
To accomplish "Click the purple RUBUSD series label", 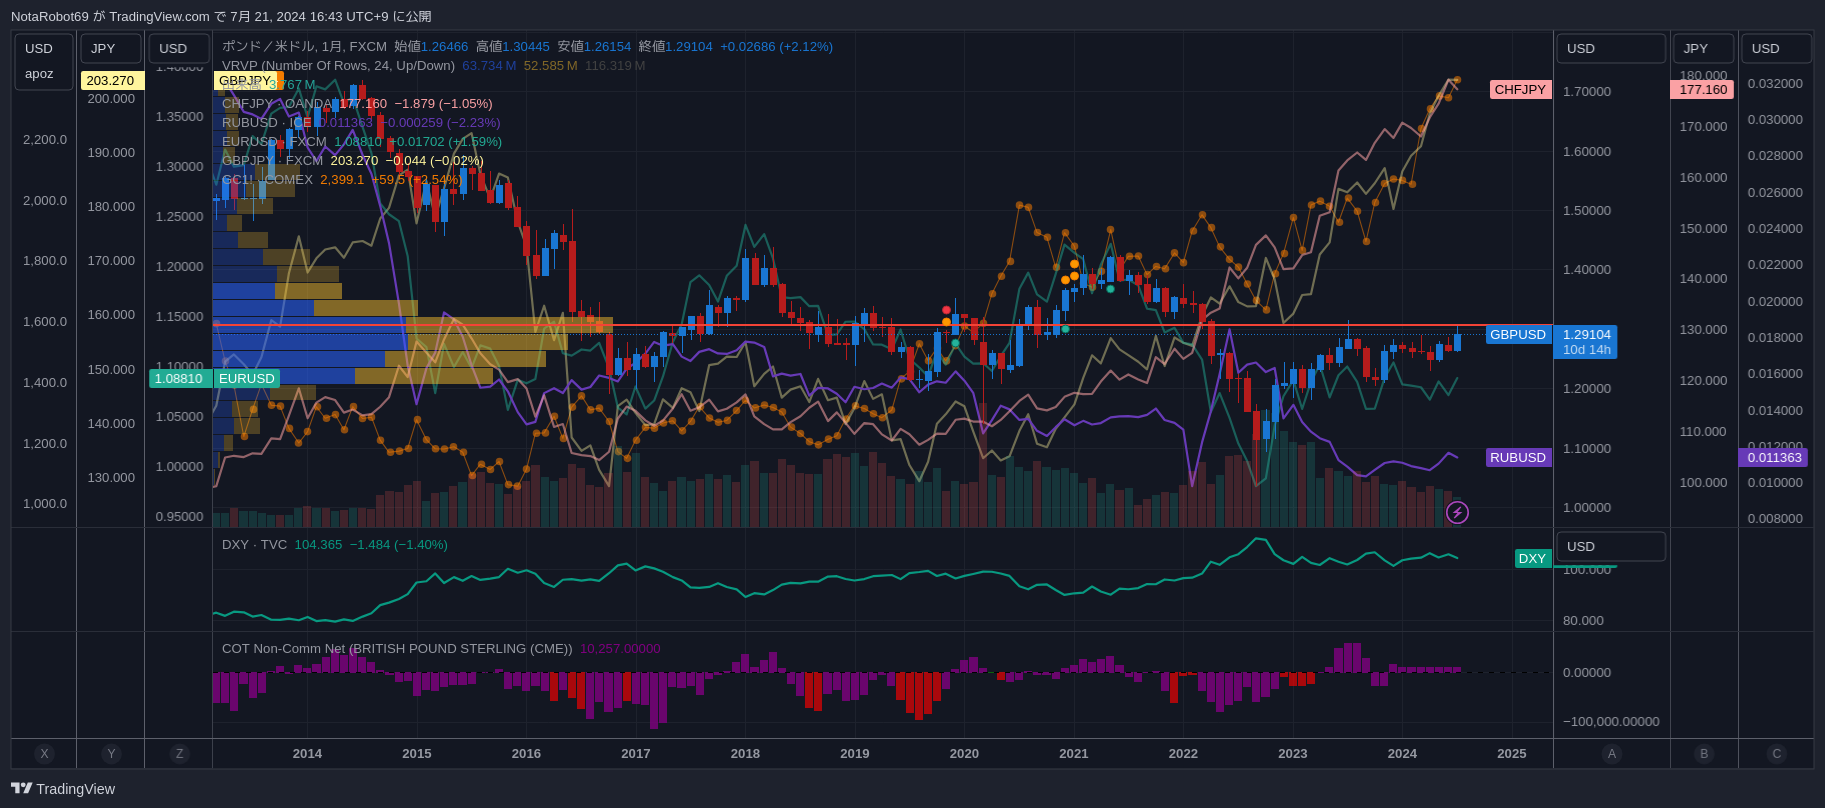I will coord(1518,458).
